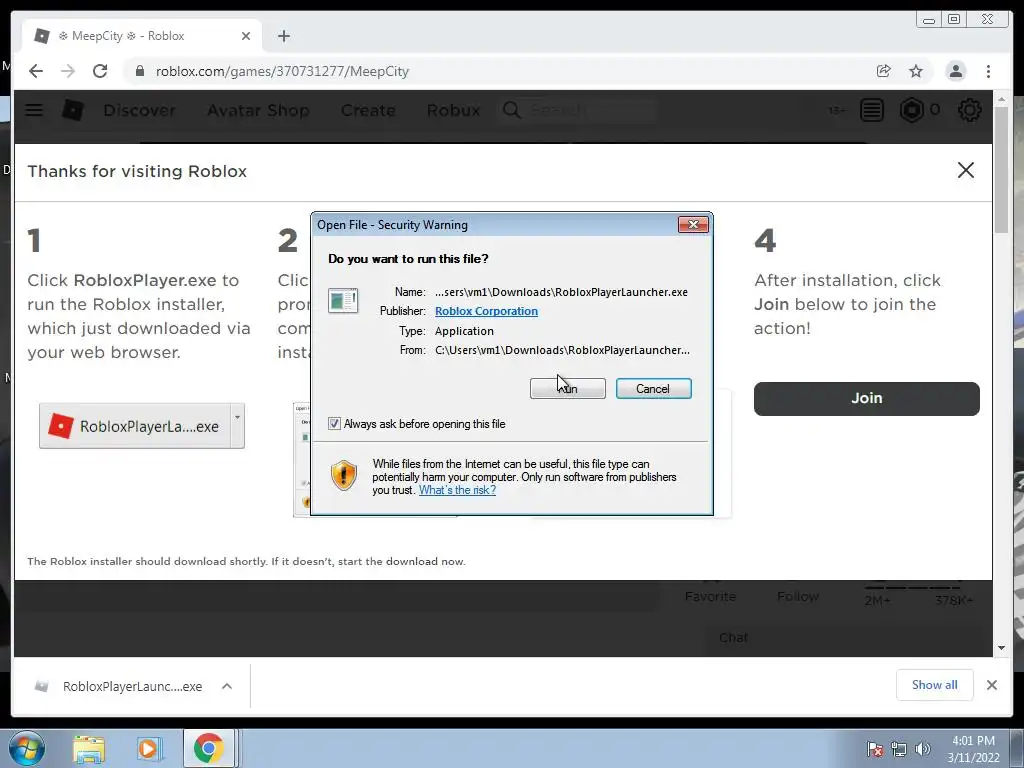The width and height of the screenshot is (1024, 768).
Task: Open the downloaded RobloxPlayerLaunc....exe item in download bar
Action: [x=133, y=686]
